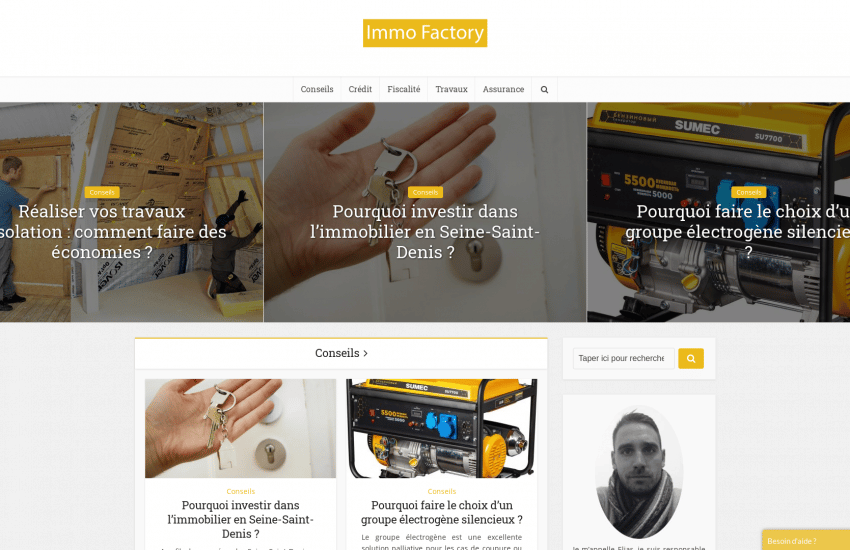Select Assurance in the navigation bar
This screenshot has width=850, height=550.
[x=503, y=89]
